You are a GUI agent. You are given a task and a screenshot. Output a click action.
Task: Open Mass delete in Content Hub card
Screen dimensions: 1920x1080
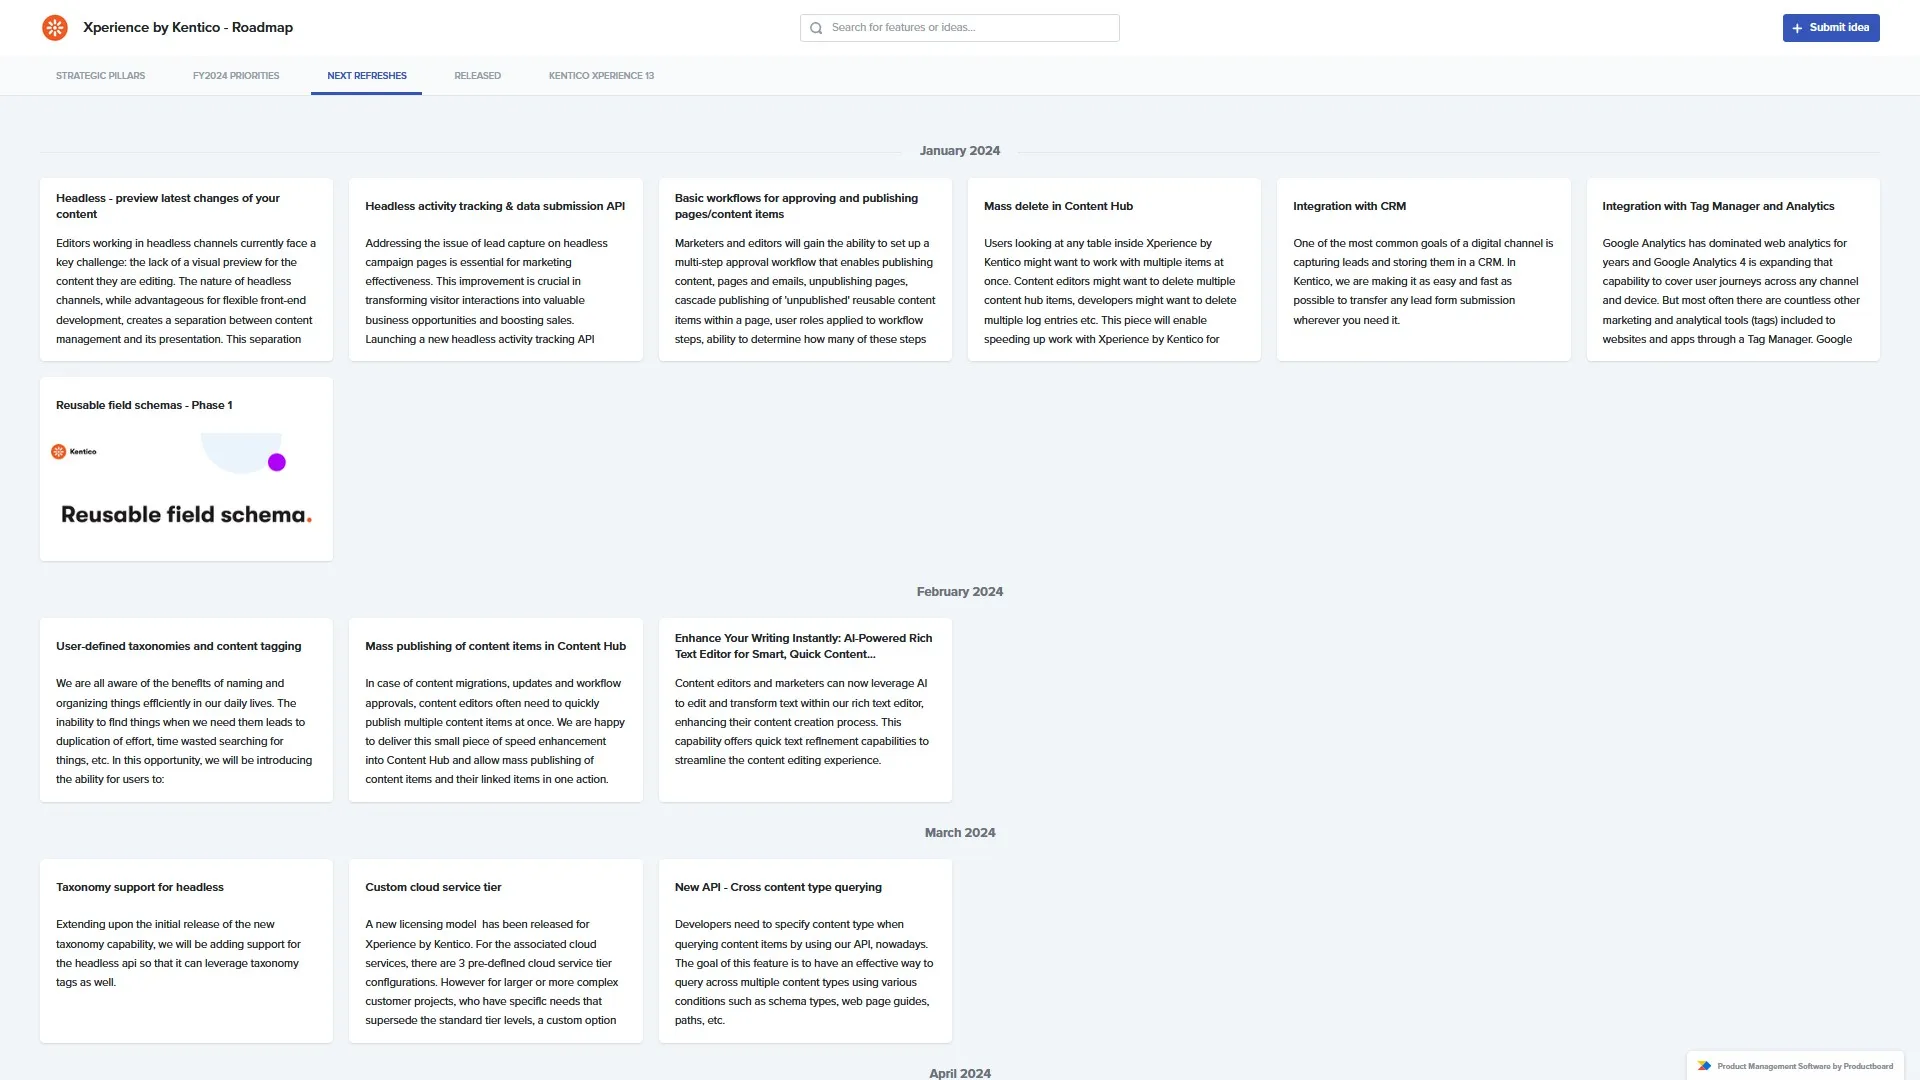tap(1114, 270)
